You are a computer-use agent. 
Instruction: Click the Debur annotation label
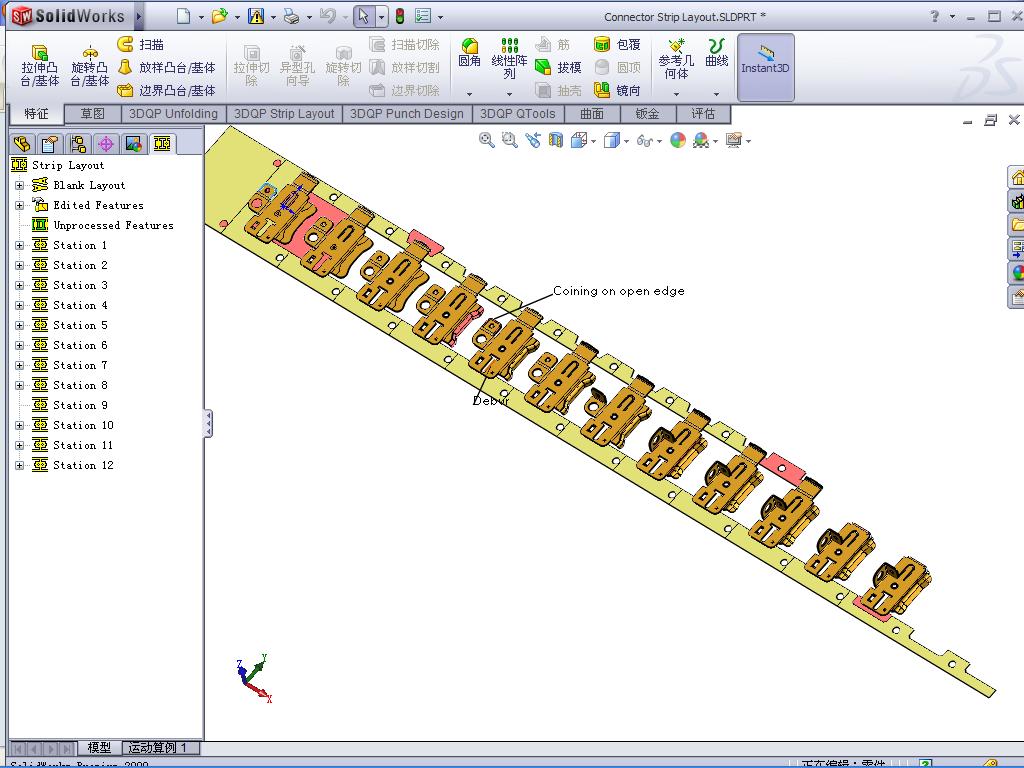click(x=490, y=400)
